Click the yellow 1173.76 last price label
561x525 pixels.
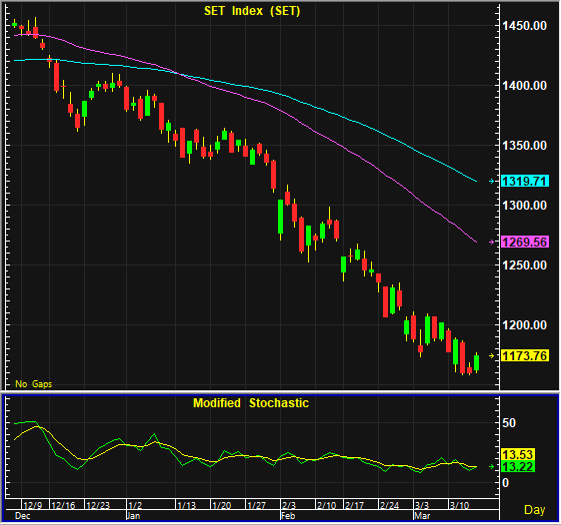pos(525,356)
